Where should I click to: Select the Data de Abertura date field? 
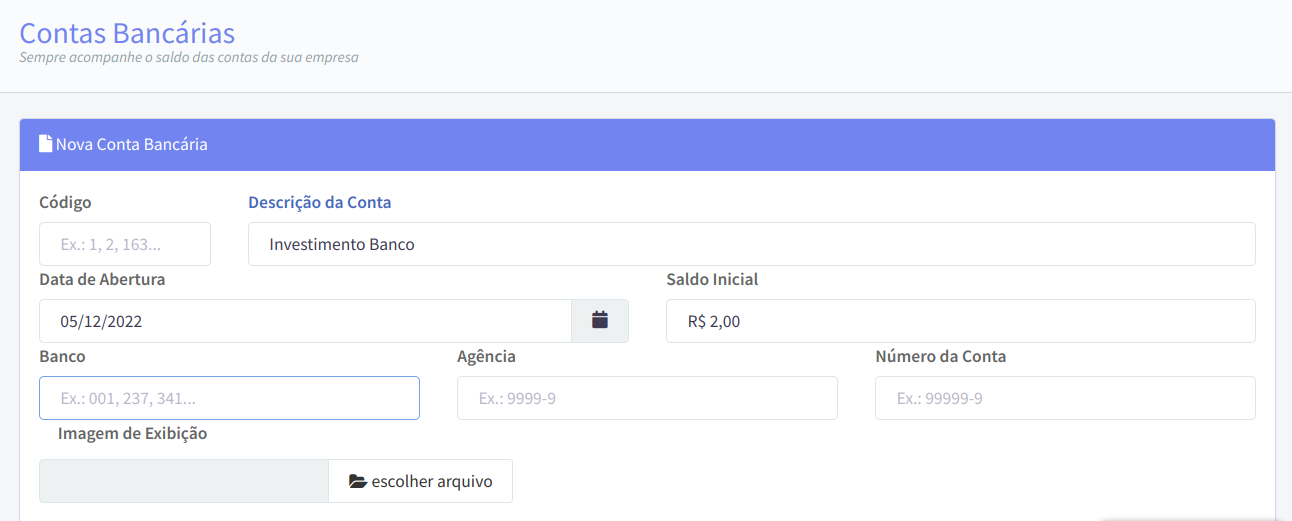[305, 321]
